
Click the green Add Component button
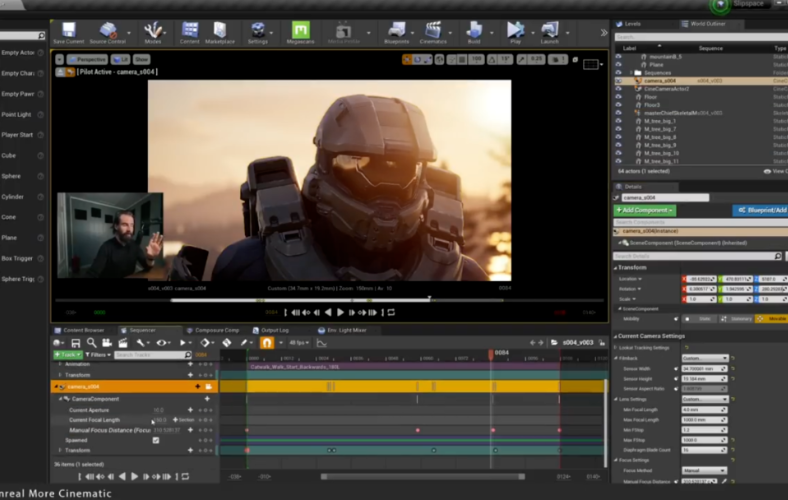(645, 211)
